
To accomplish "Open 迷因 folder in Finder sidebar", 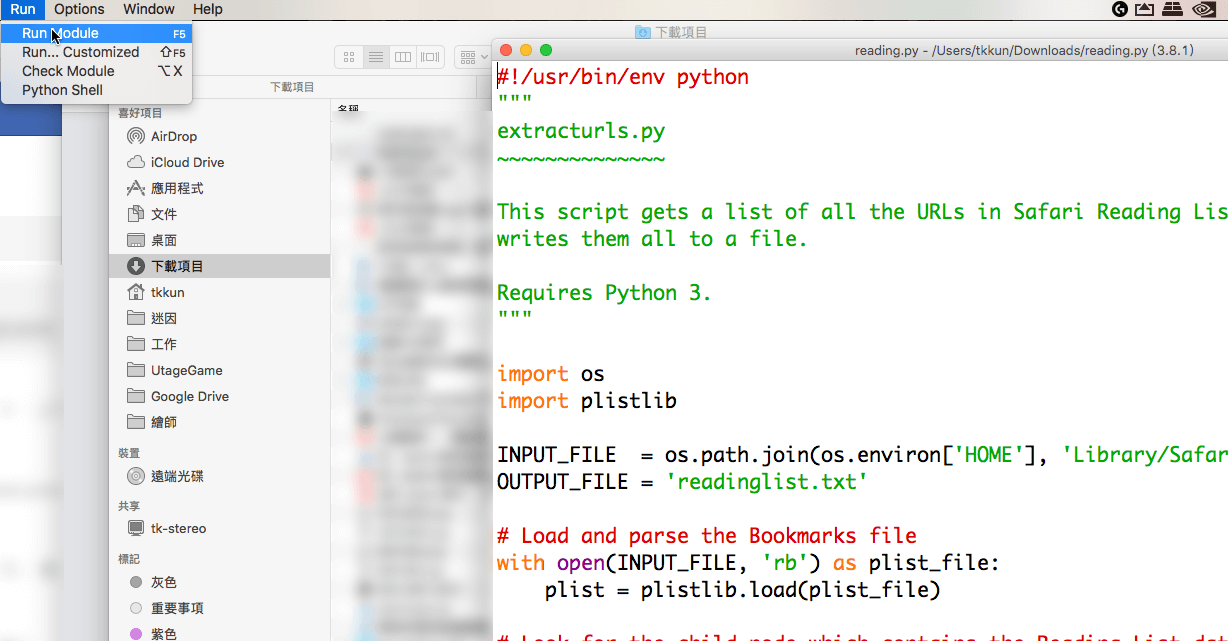I will [219, 318].
